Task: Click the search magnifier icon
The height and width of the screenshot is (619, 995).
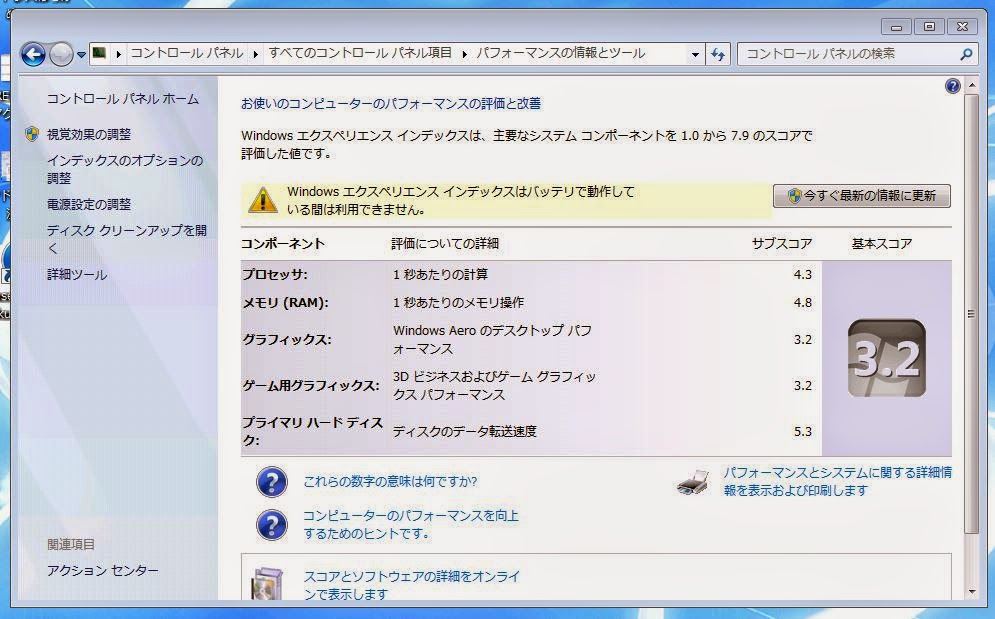Action: coord(966,55)
